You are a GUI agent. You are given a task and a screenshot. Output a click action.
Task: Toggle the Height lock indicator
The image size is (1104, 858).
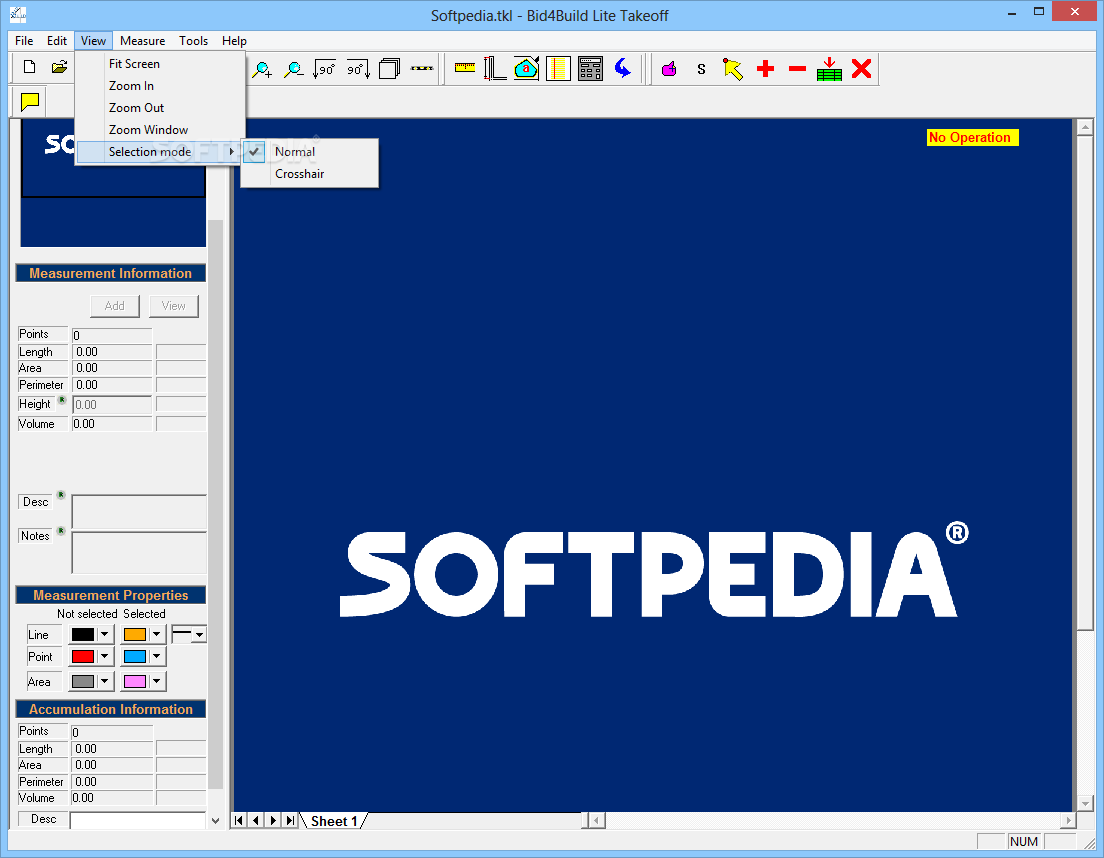tap(62, 400)
